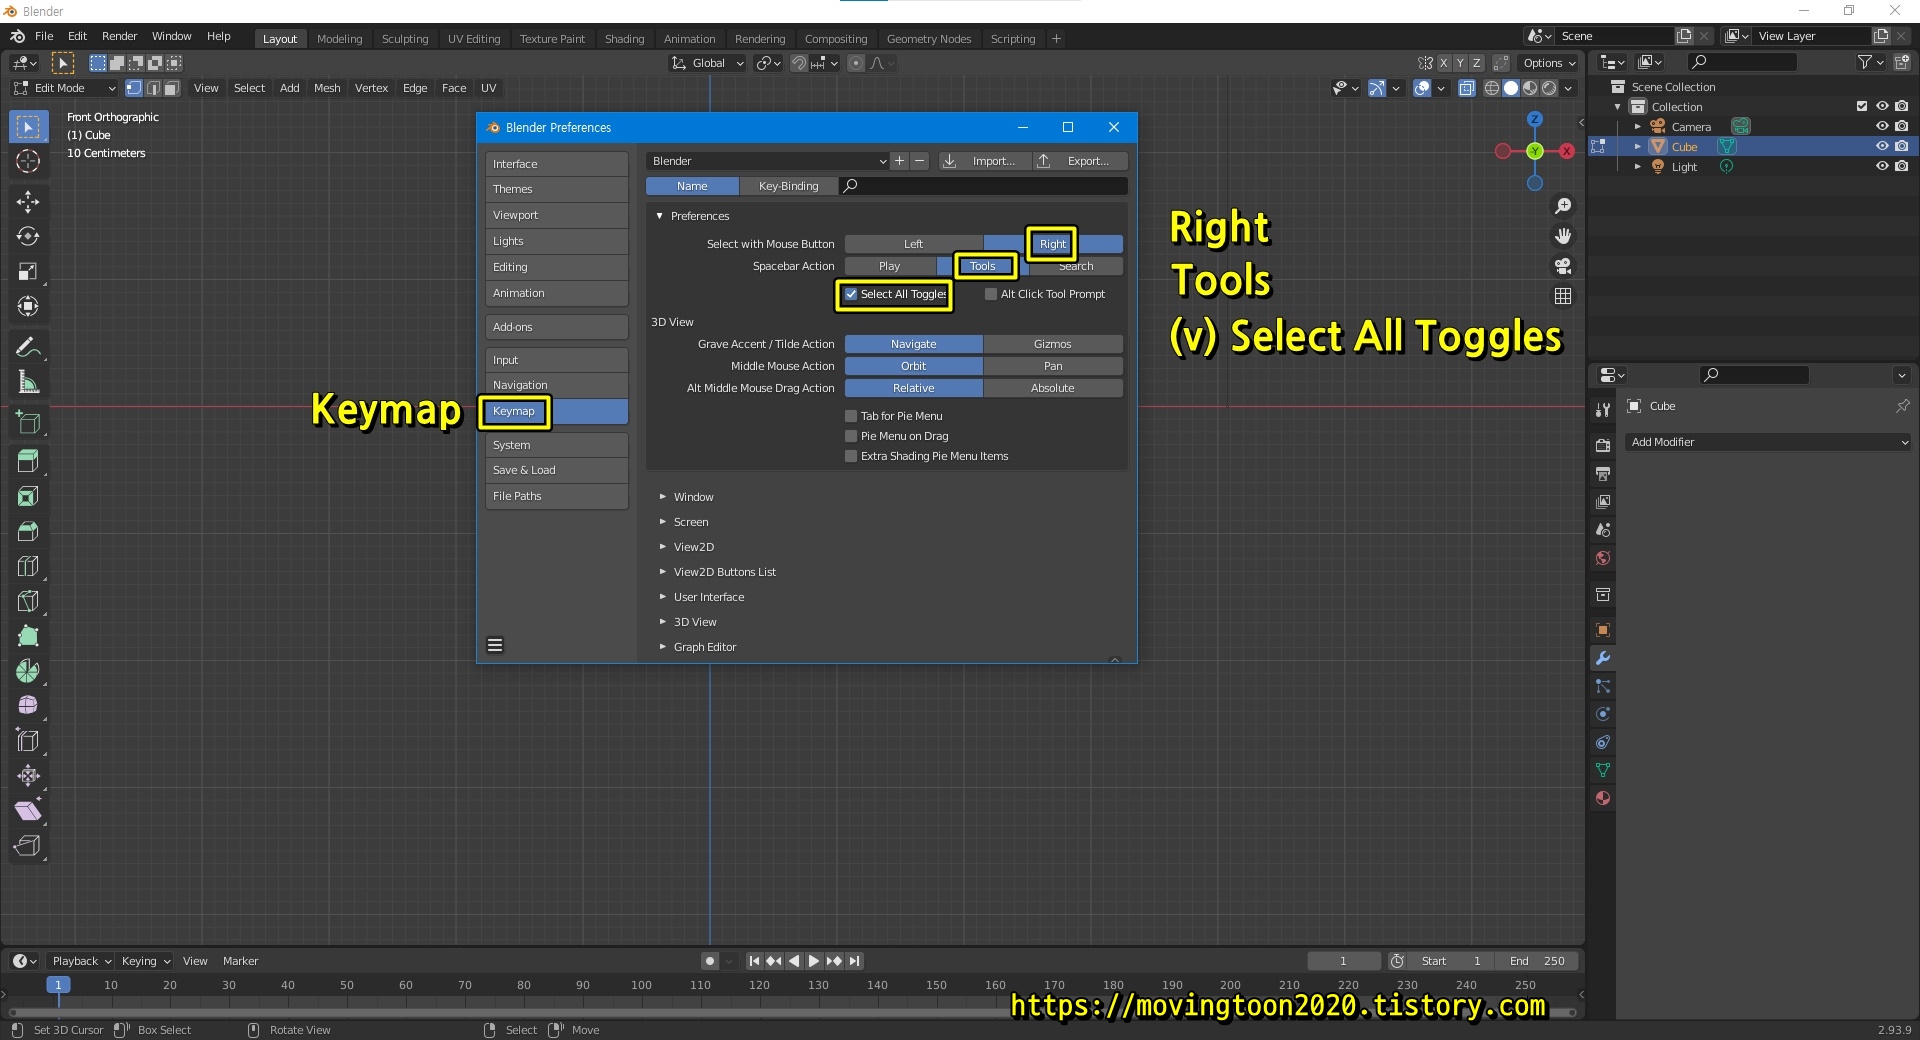Screen dimensions: 1920x1040
Task: Open the Keymap preferences tab
Action: pyautogui.click(x=557, y=411)
